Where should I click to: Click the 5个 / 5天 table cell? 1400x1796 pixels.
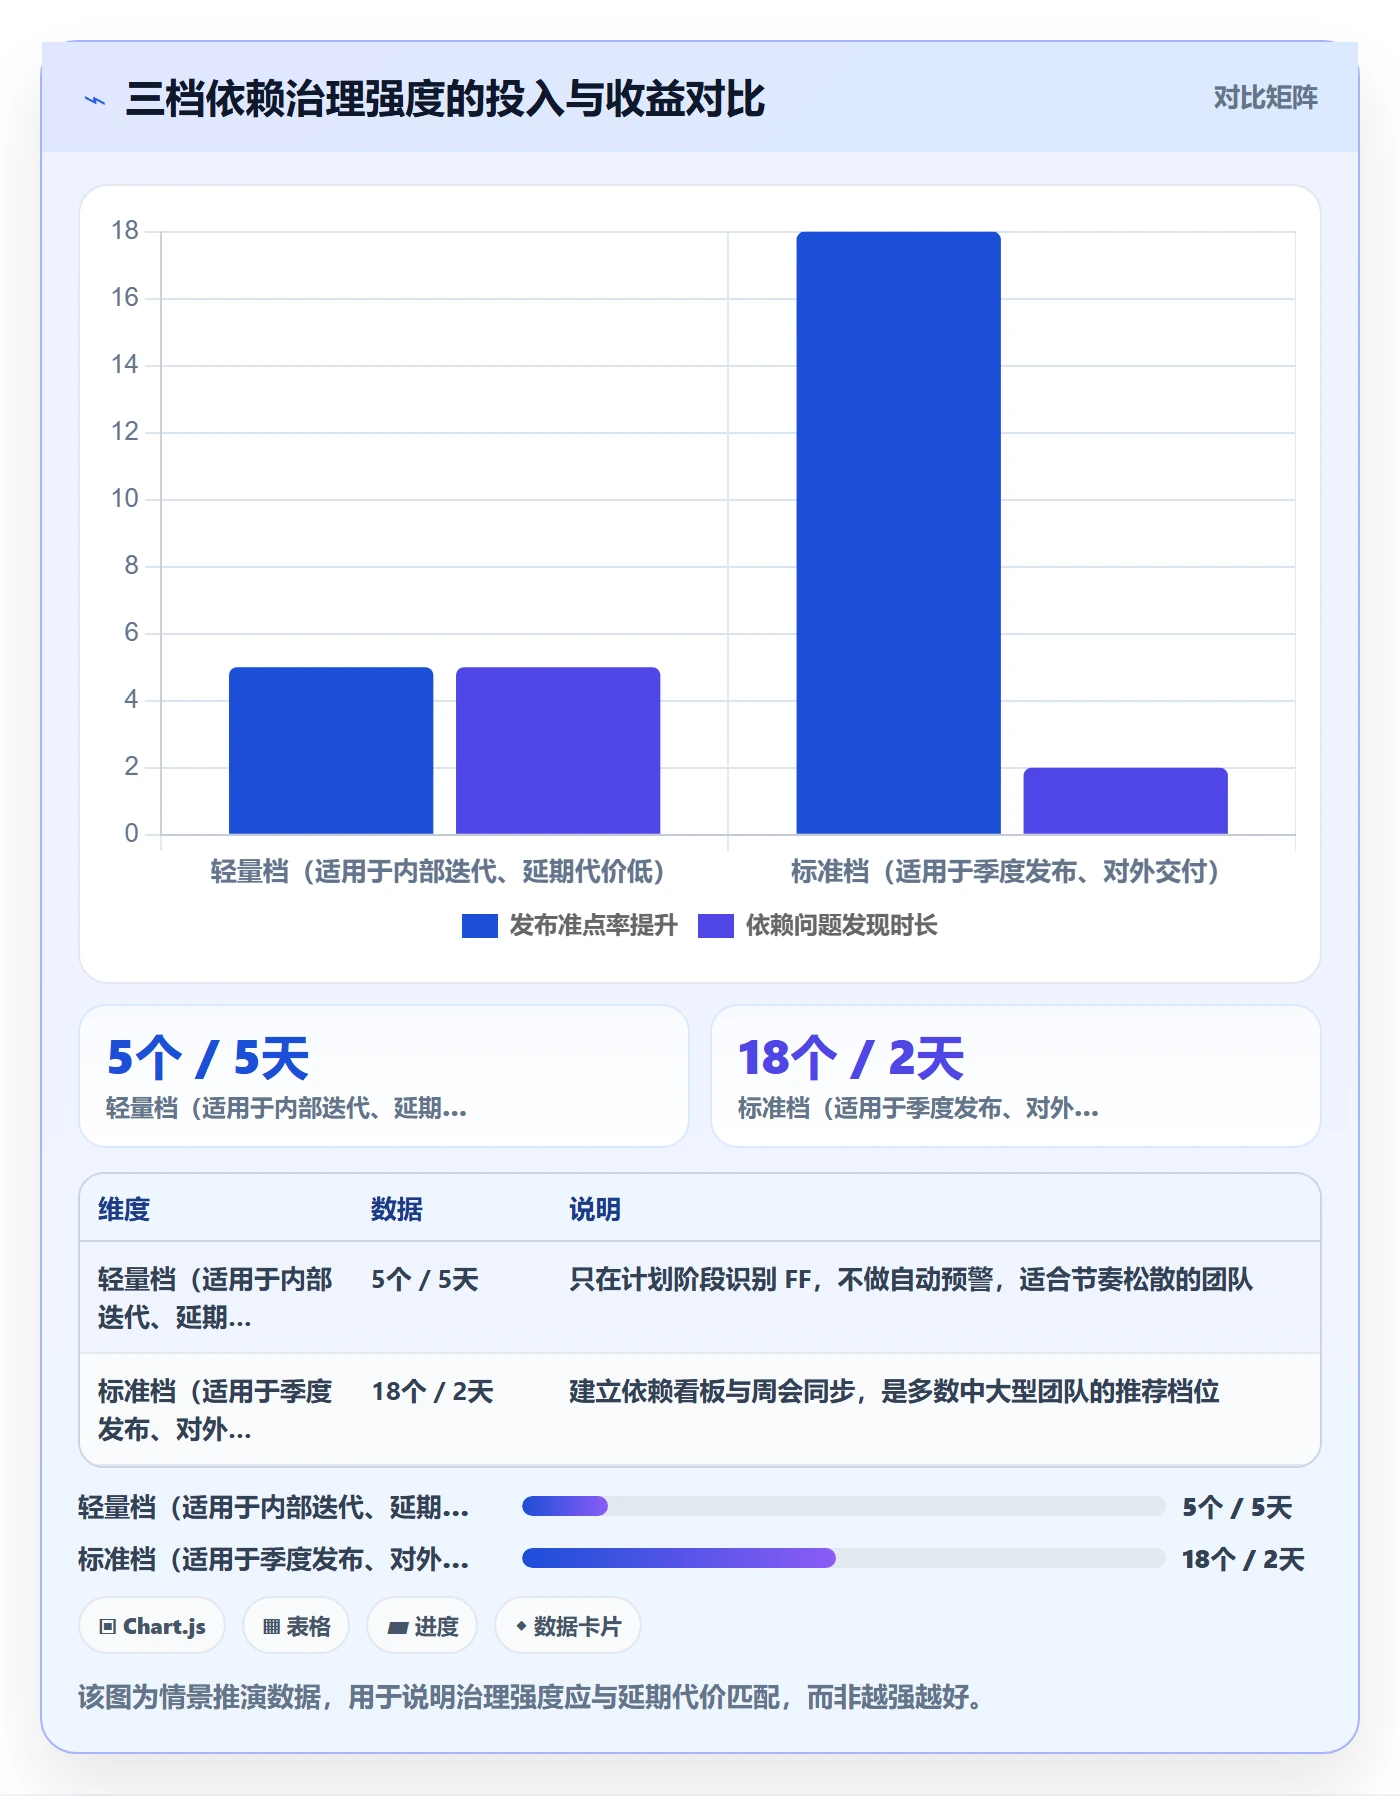pos(425,1280)
